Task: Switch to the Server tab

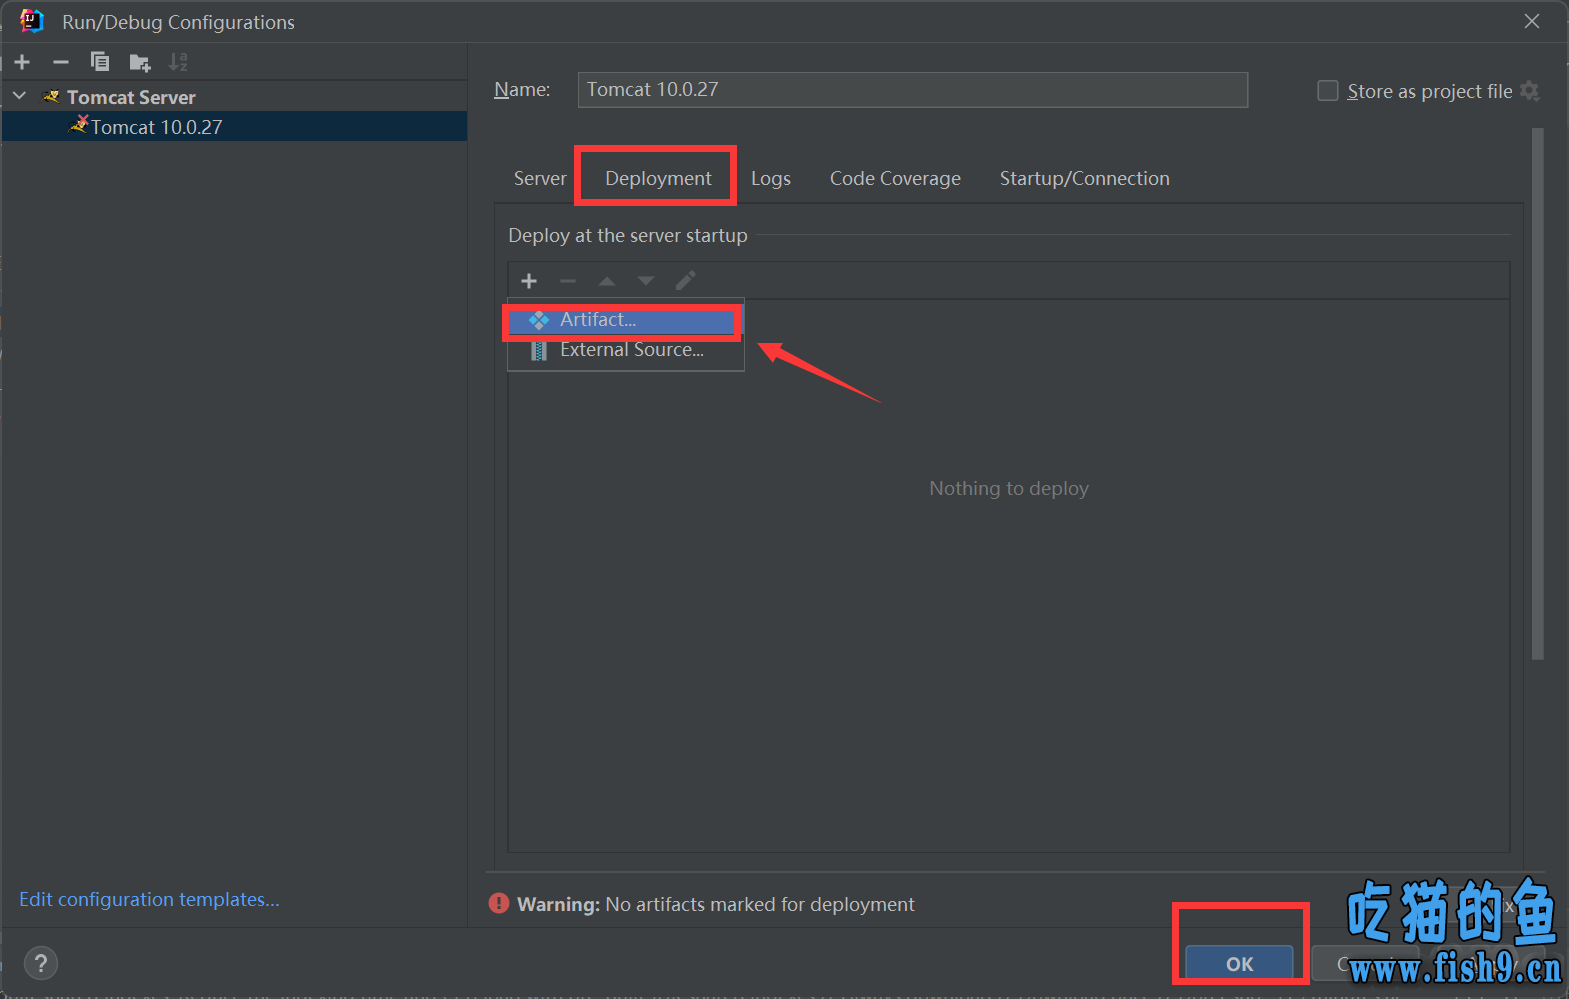Action: (540, 178)
